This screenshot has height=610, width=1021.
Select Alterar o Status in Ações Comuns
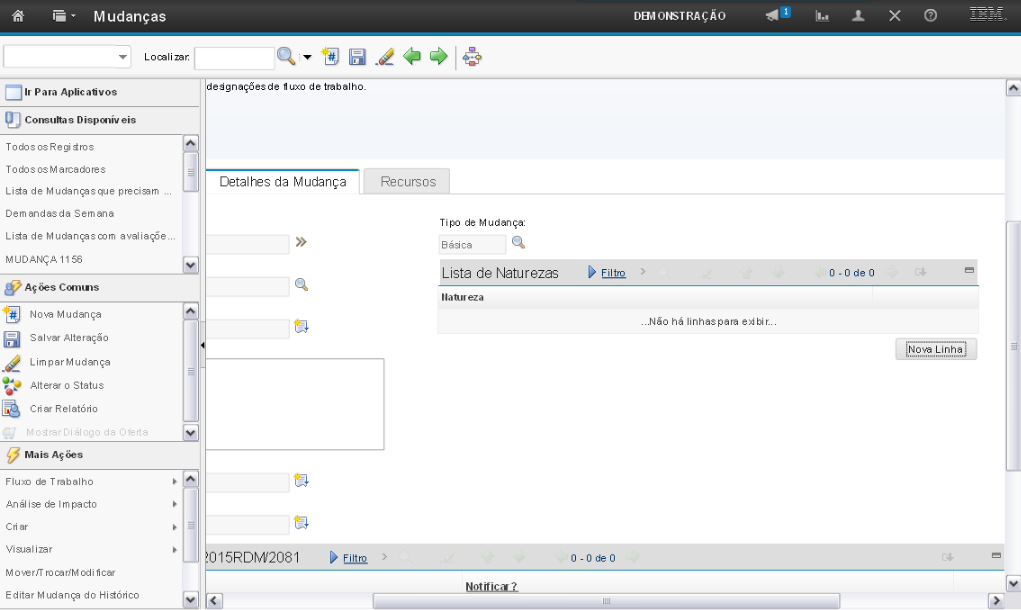66,385
